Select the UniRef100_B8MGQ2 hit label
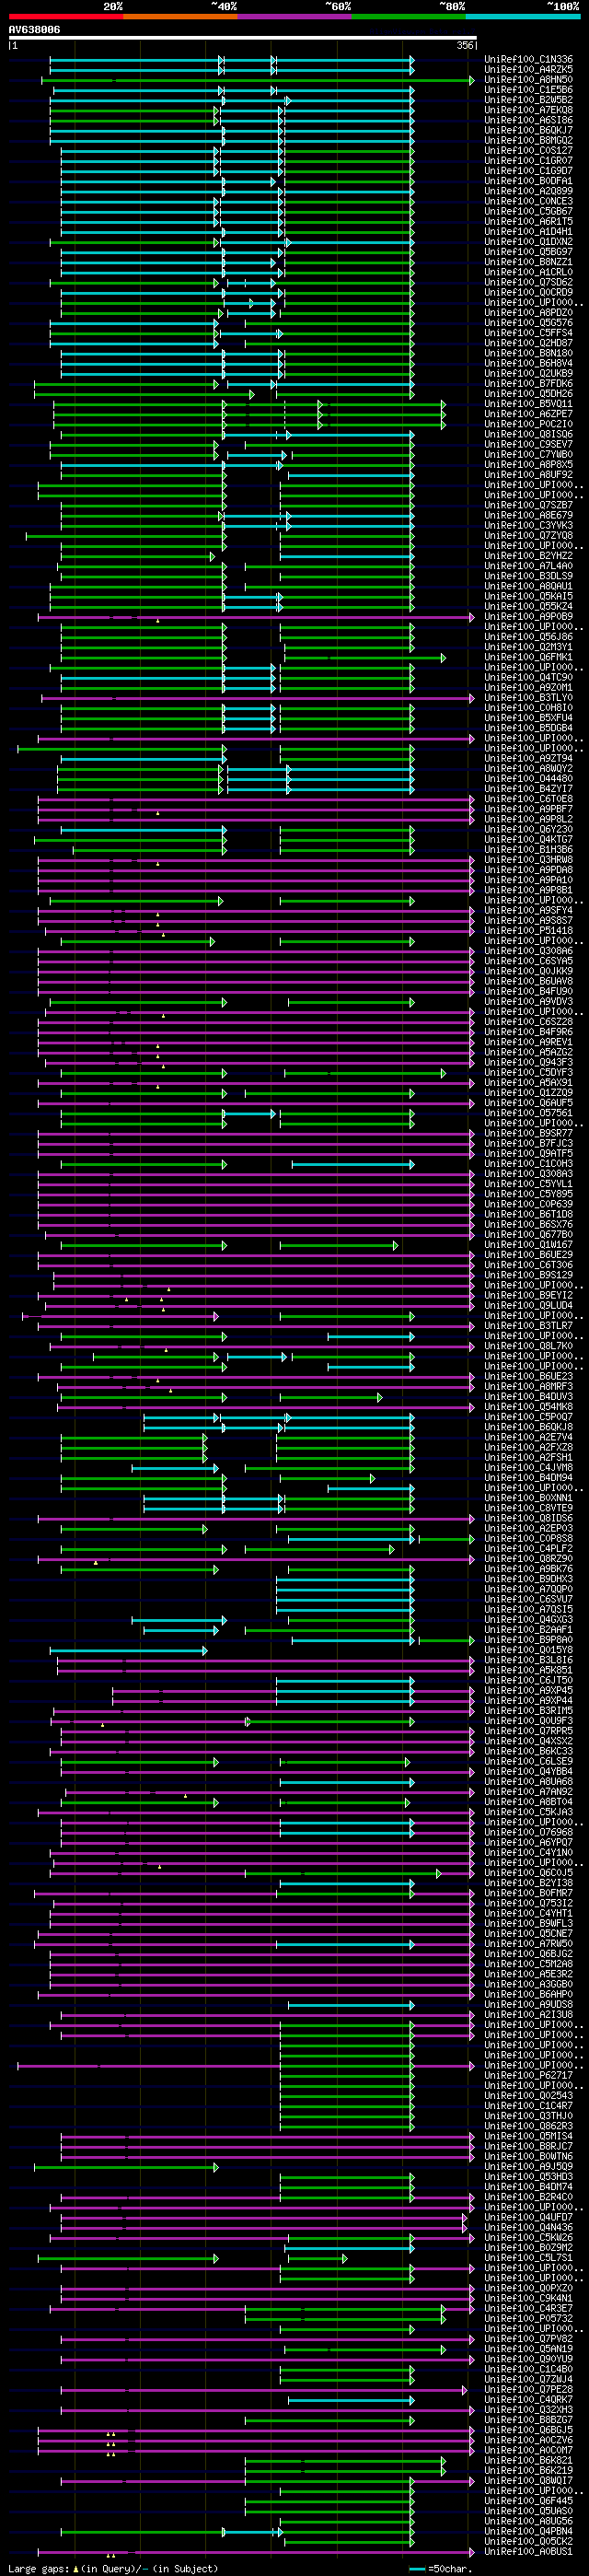 click(528, 141)
